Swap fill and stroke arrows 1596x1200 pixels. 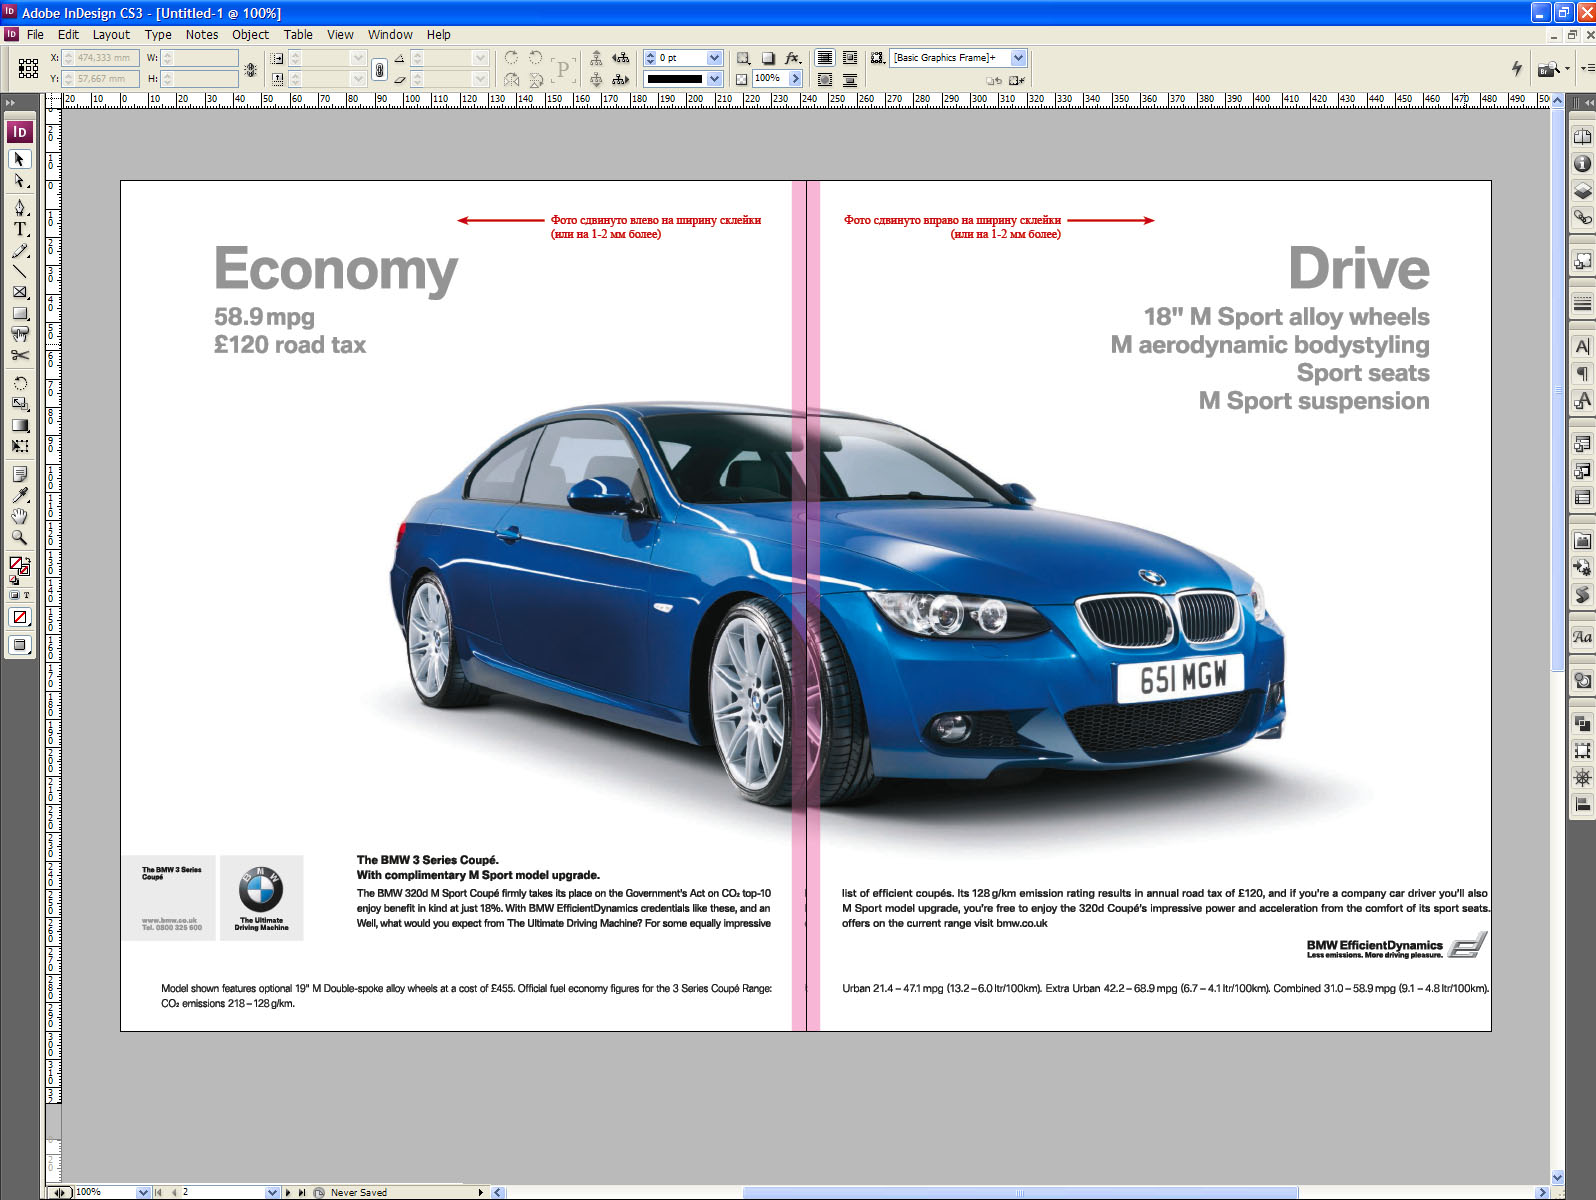[26, 561]
